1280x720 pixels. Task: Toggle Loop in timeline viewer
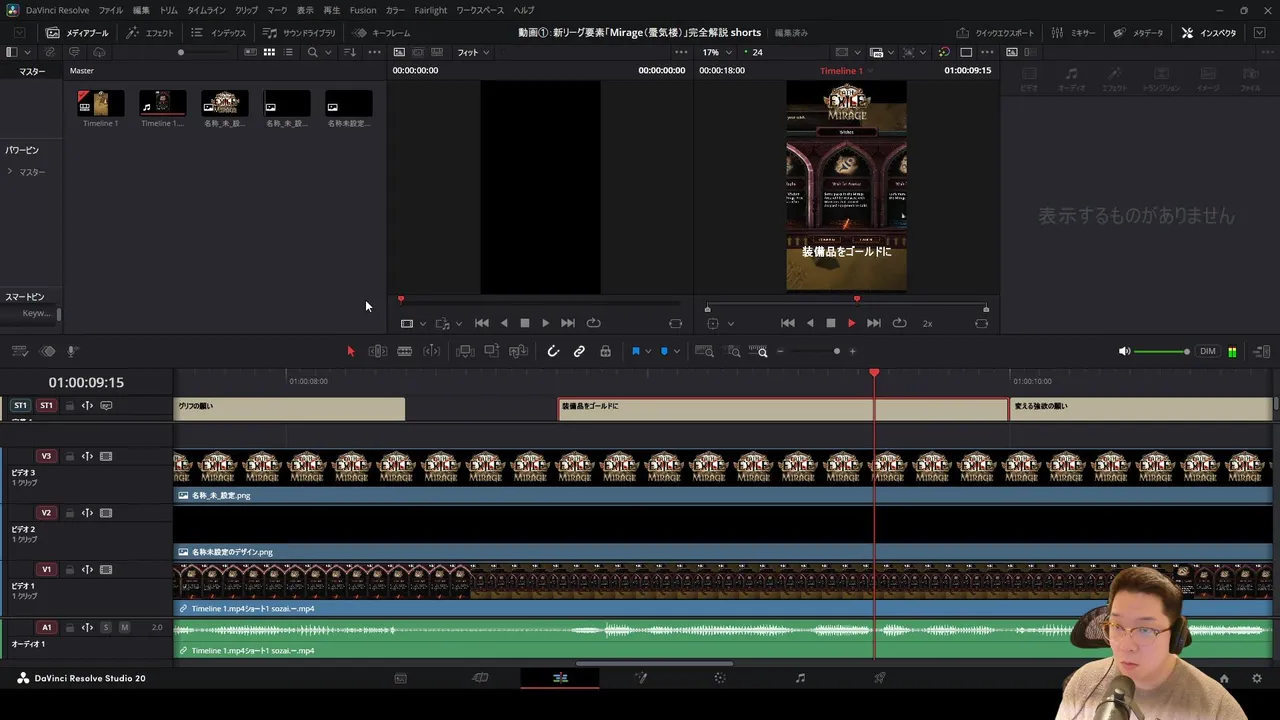[x=899, y=323]
